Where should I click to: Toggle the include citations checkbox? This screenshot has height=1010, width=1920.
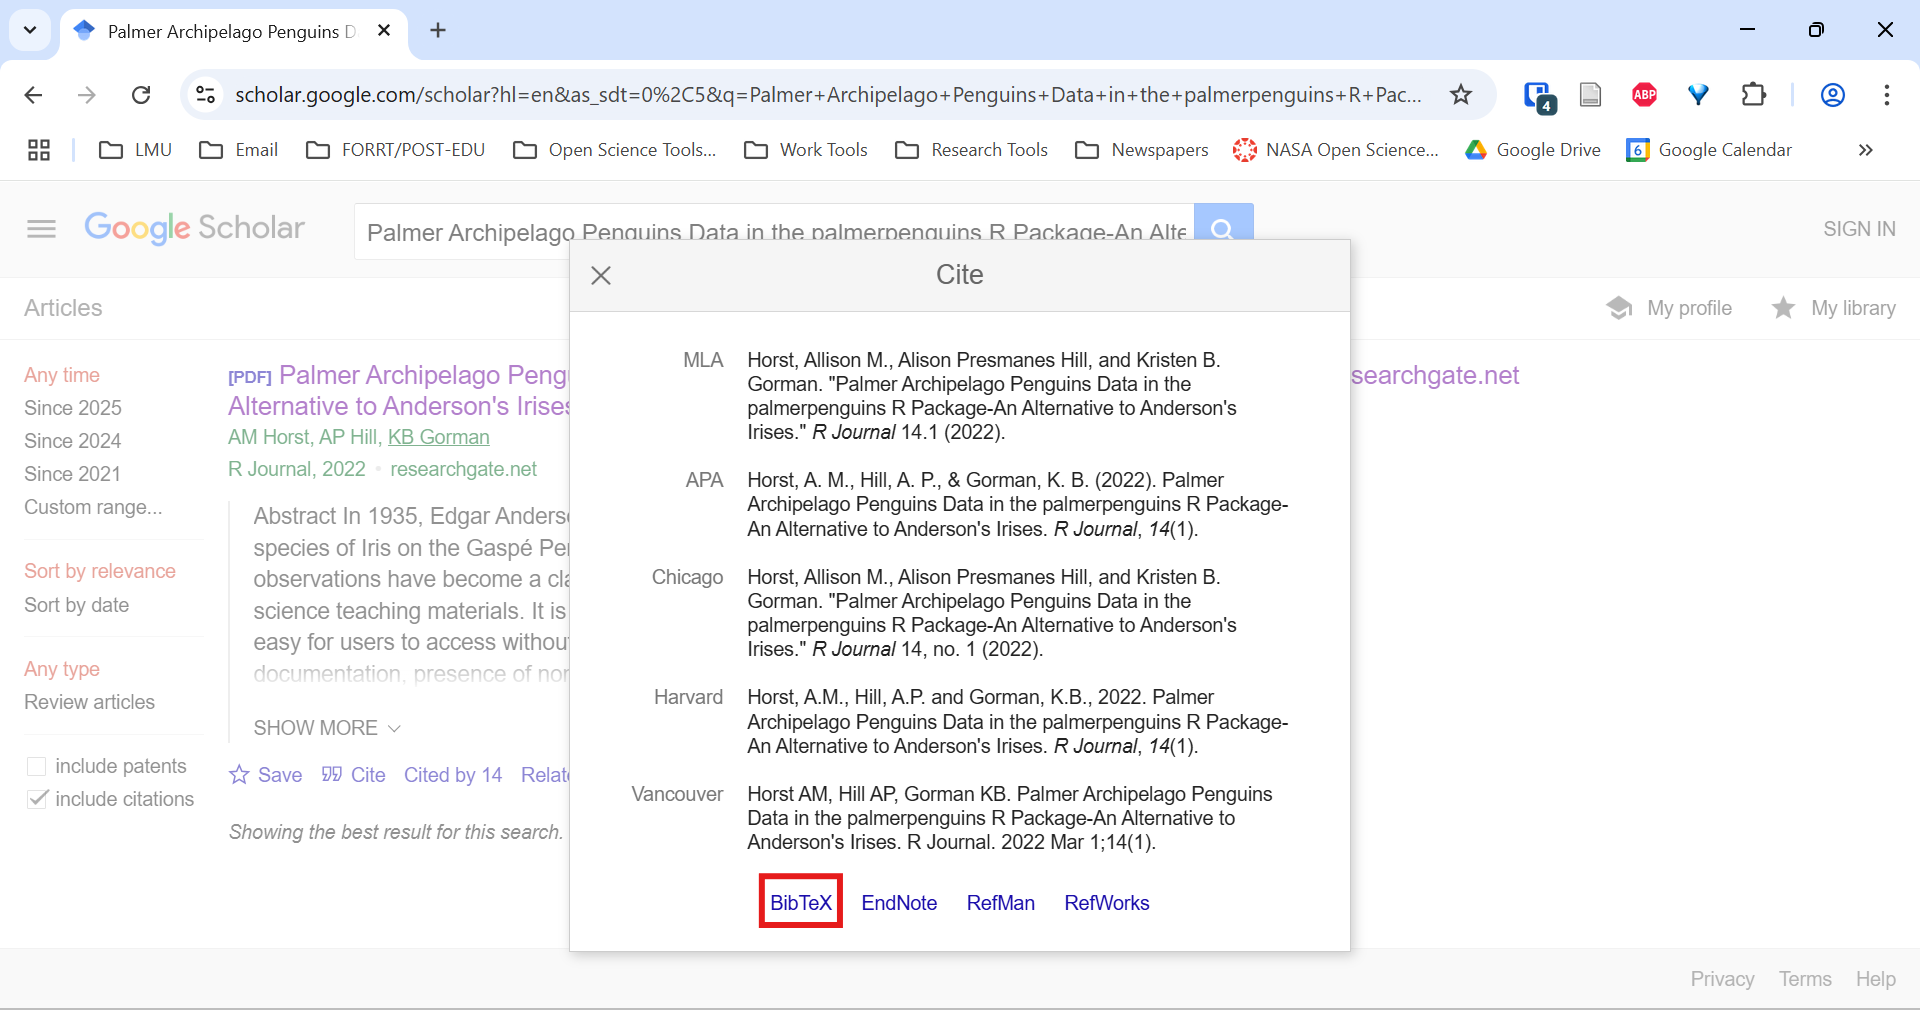(37, 799)
